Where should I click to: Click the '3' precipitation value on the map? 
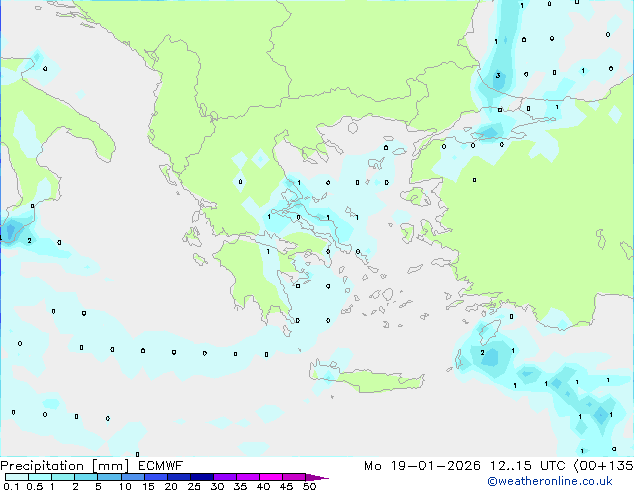pyautogui.click(x=498, y=75)
